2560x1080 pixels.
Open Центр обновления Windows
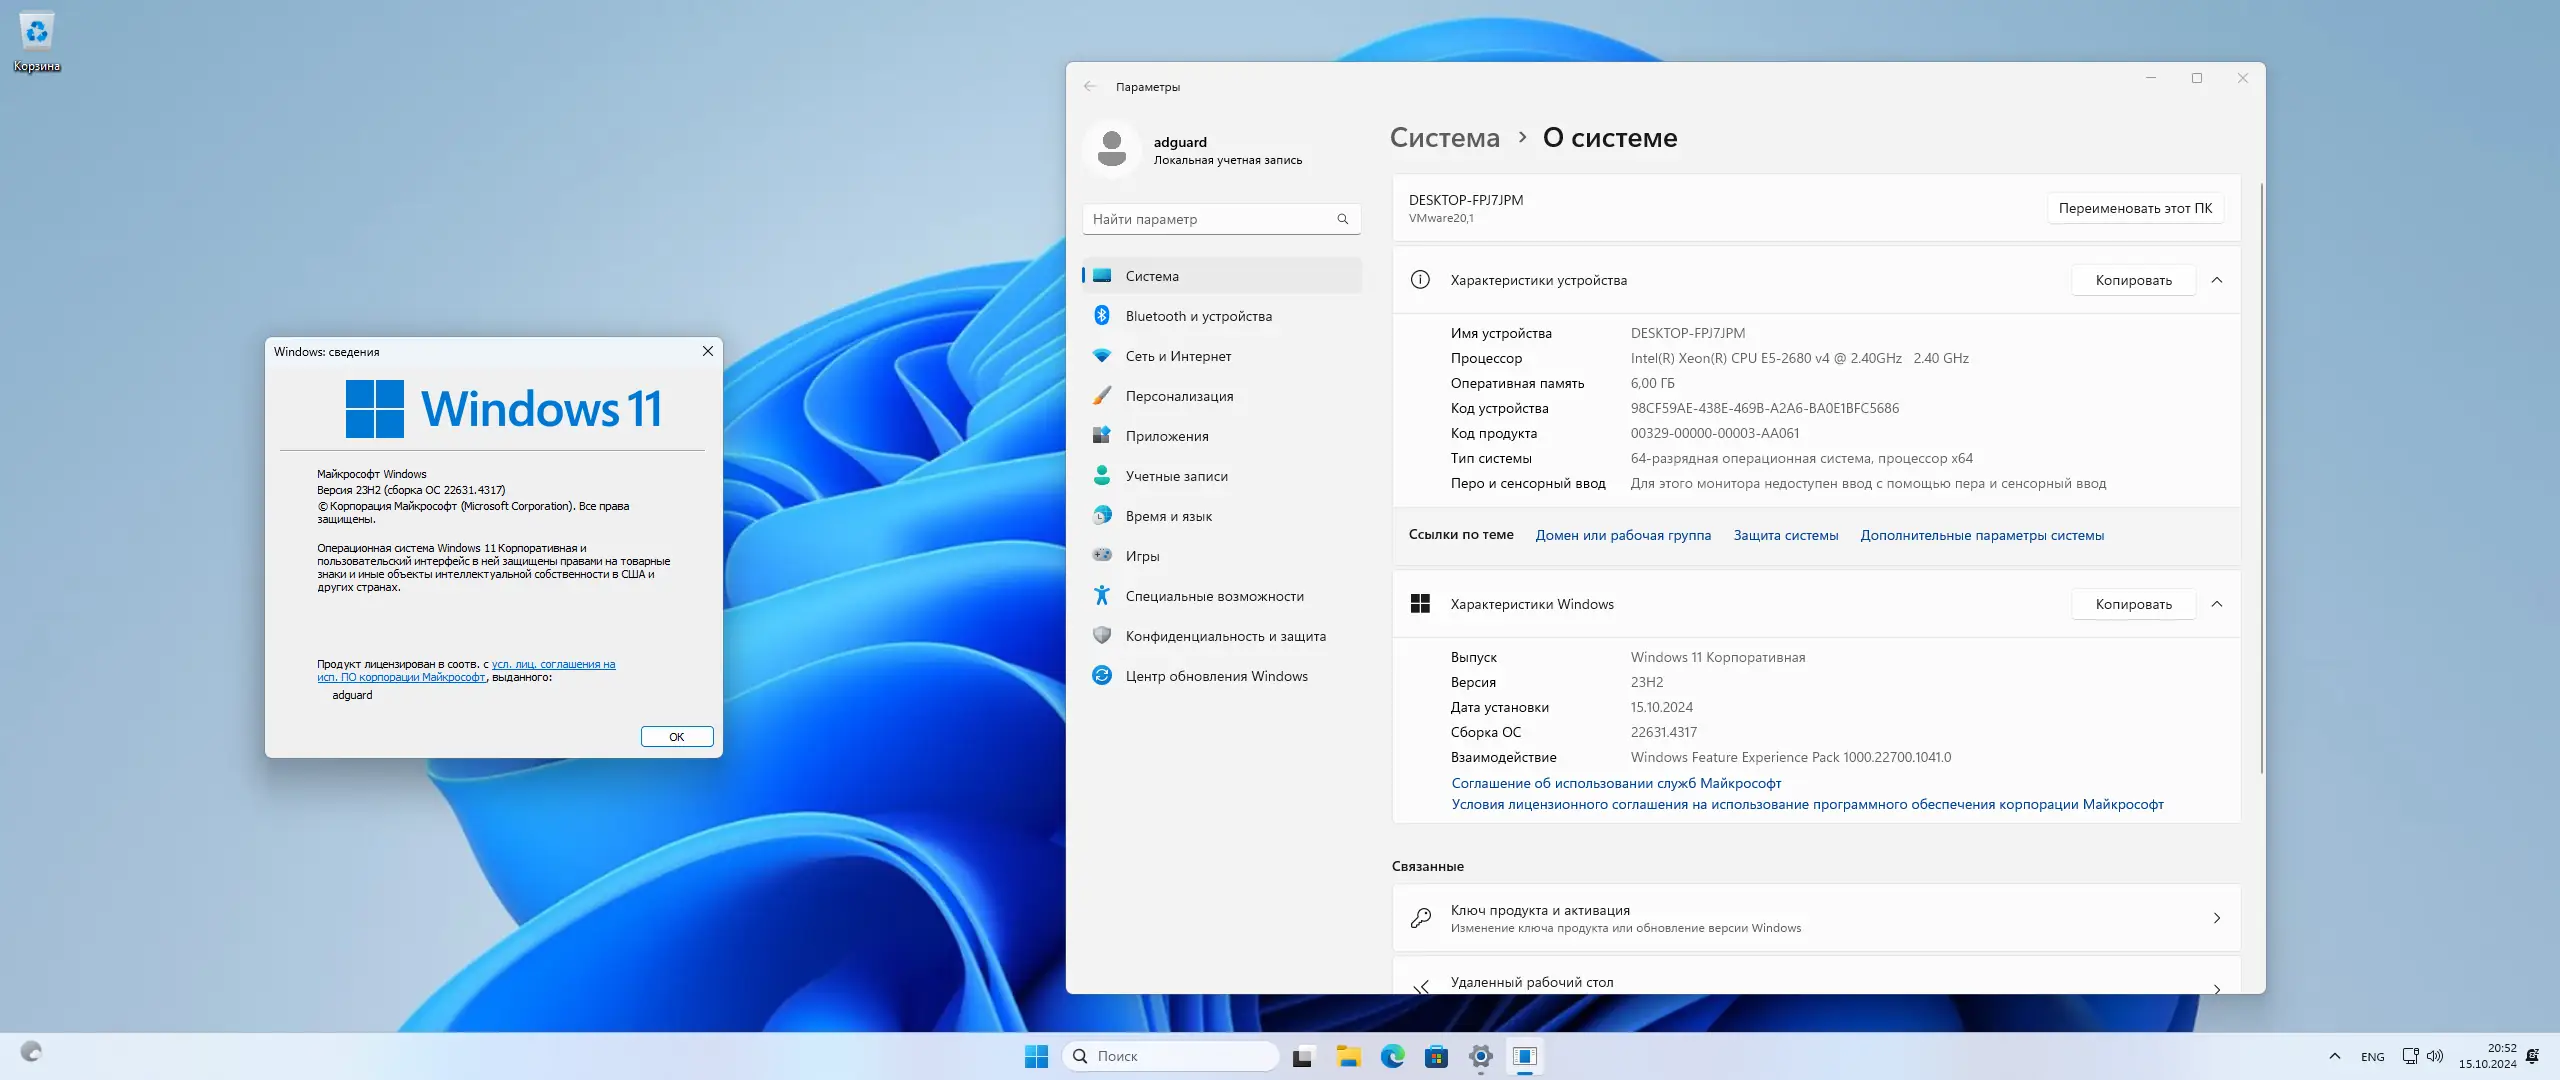click(1215, 676)
